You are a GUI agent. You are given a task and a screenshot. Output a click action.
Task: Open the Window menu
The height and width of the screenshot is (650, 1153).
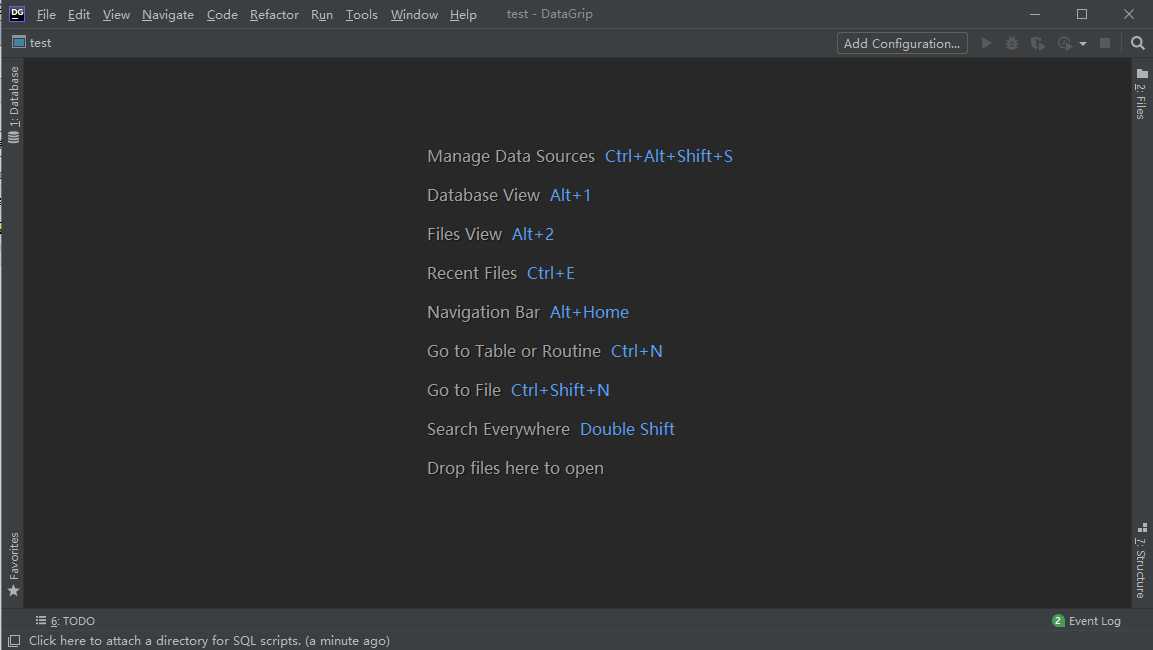(x=414, y=15)
